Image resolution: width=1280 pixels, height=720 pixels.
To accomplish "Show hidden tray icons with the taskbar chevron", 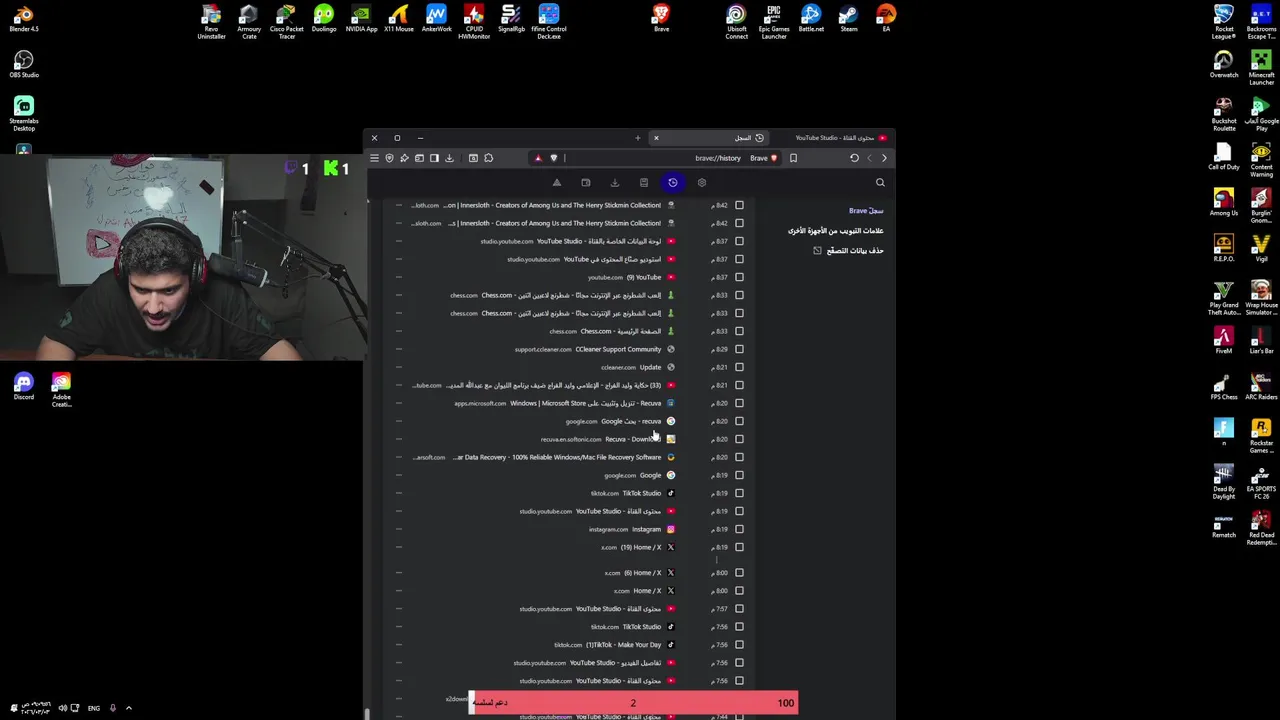I will [x=128, y=708].
